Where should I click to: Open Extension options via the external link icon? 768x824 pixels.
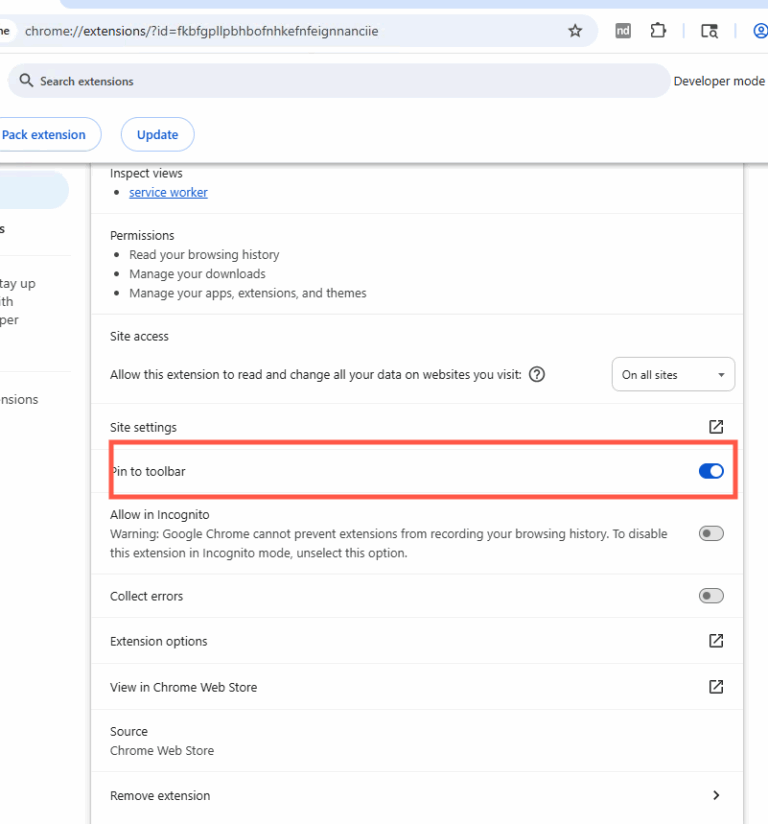click(x=716, y=641)
